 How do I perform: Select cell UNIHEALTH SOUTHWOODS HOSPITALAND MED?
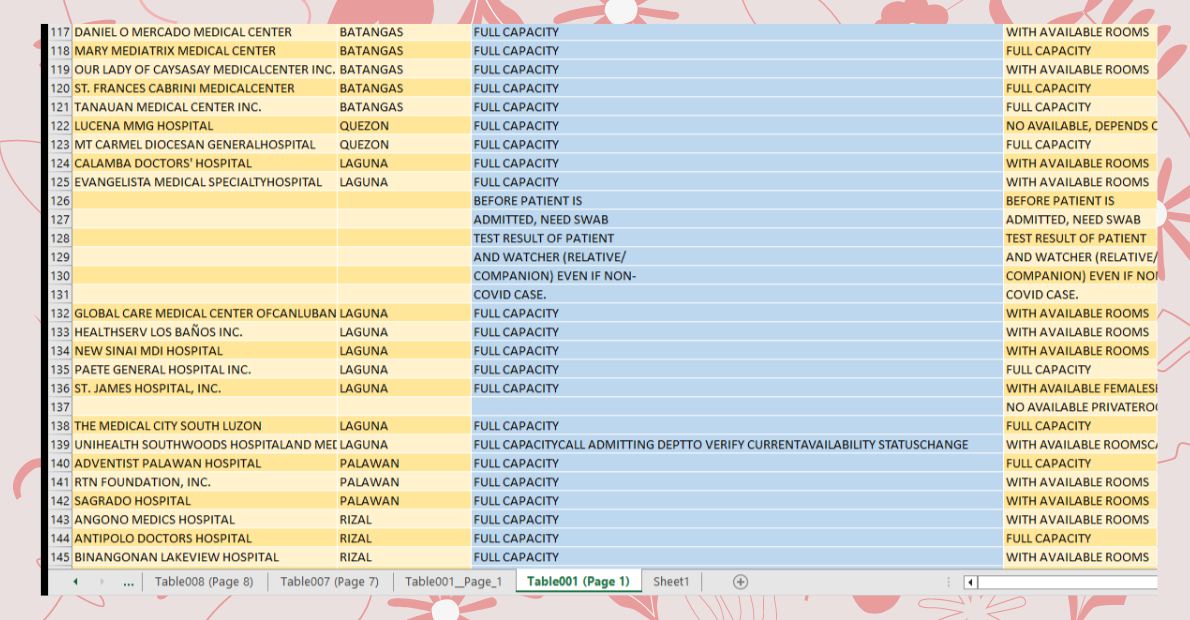coord(205,445)
